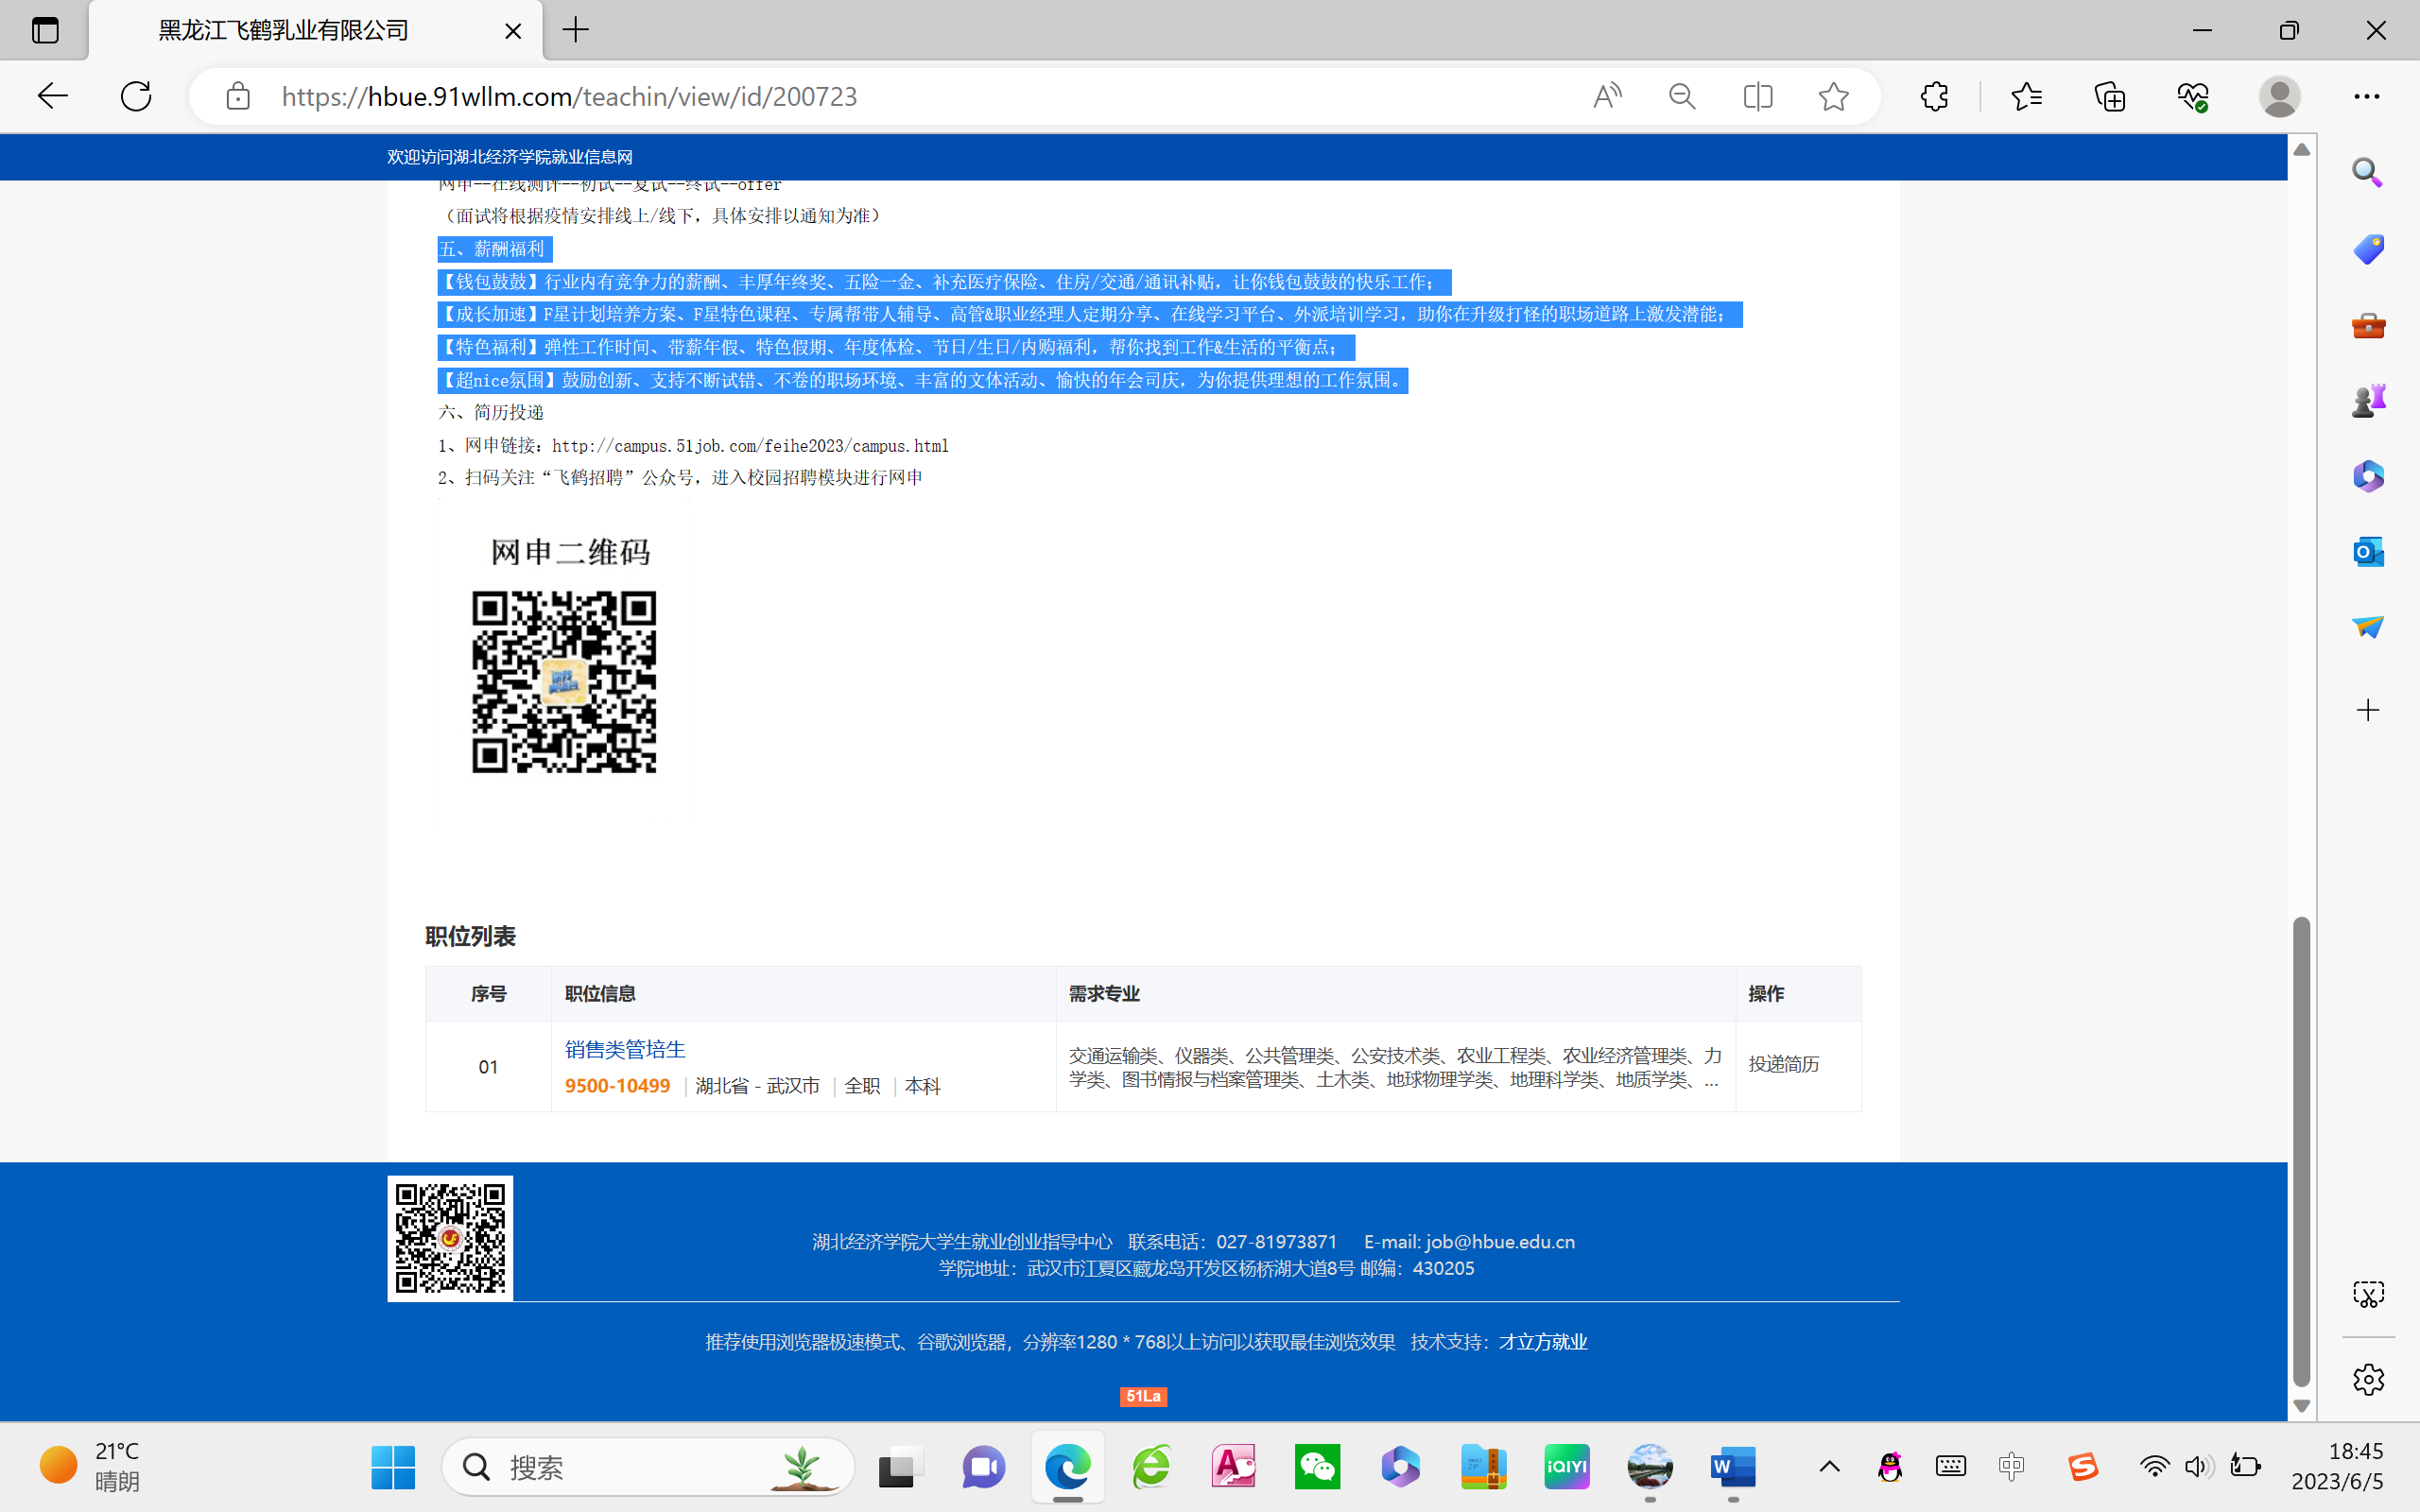Viewport: 2420px width, 1512px height.
Task: Add page to favorites with star icon
Action: (1833, 96)
